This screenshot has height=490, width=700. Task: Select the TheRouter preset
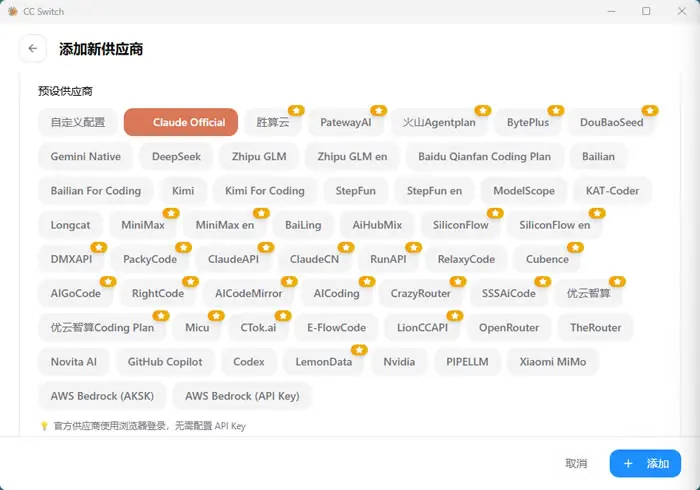point(596,328)
